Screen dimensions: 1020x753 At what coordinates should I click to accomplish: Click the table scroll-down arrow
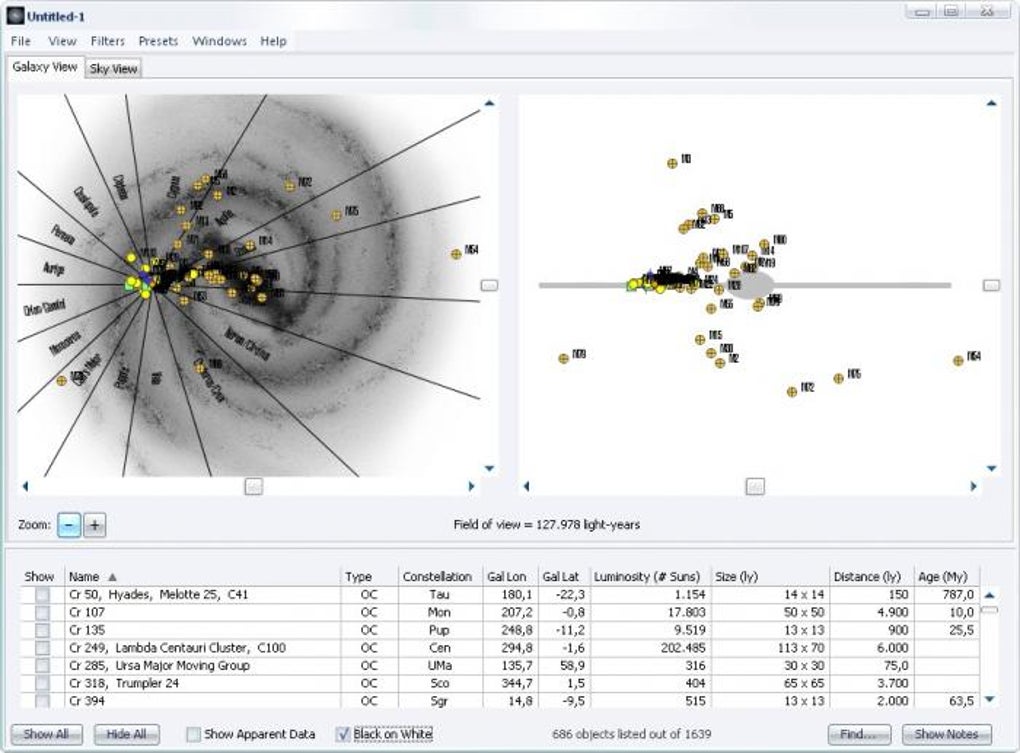989,700
